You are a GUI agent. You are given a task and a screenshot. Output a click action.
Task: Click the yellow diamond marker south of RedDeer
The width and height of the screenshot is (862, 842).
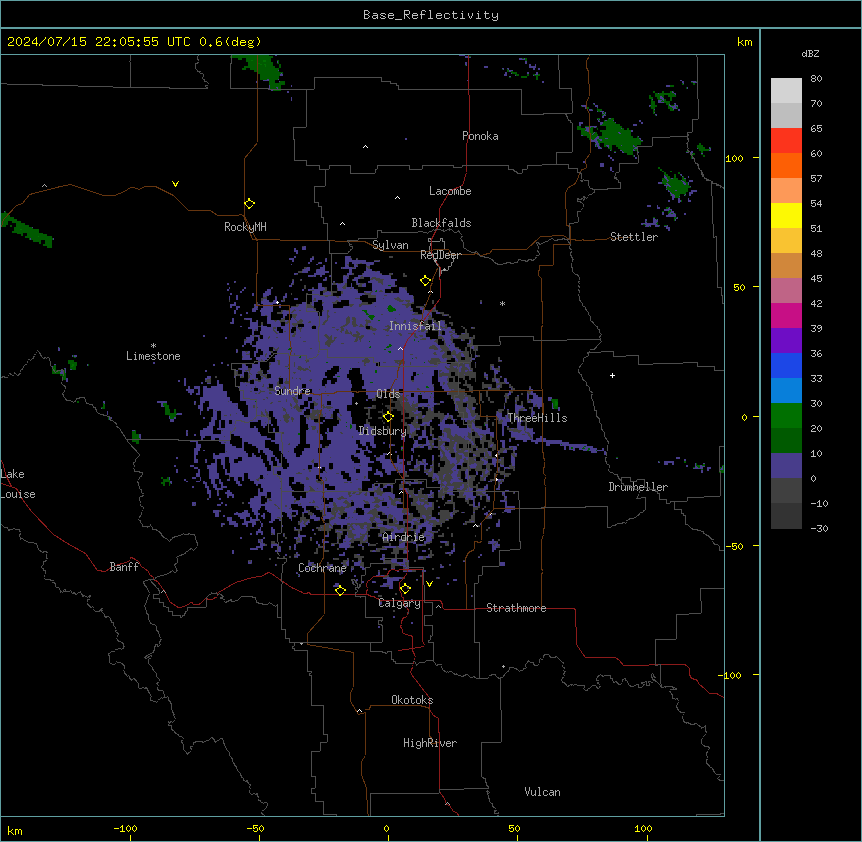pyautogui.click(x=426, y=281)
